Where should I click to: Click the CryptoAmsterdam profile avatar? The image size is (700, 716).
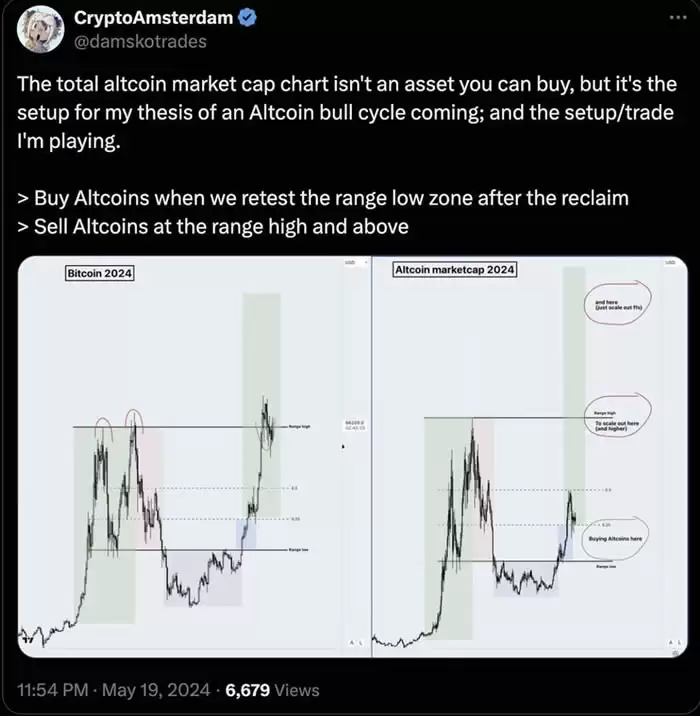(39, 31)
